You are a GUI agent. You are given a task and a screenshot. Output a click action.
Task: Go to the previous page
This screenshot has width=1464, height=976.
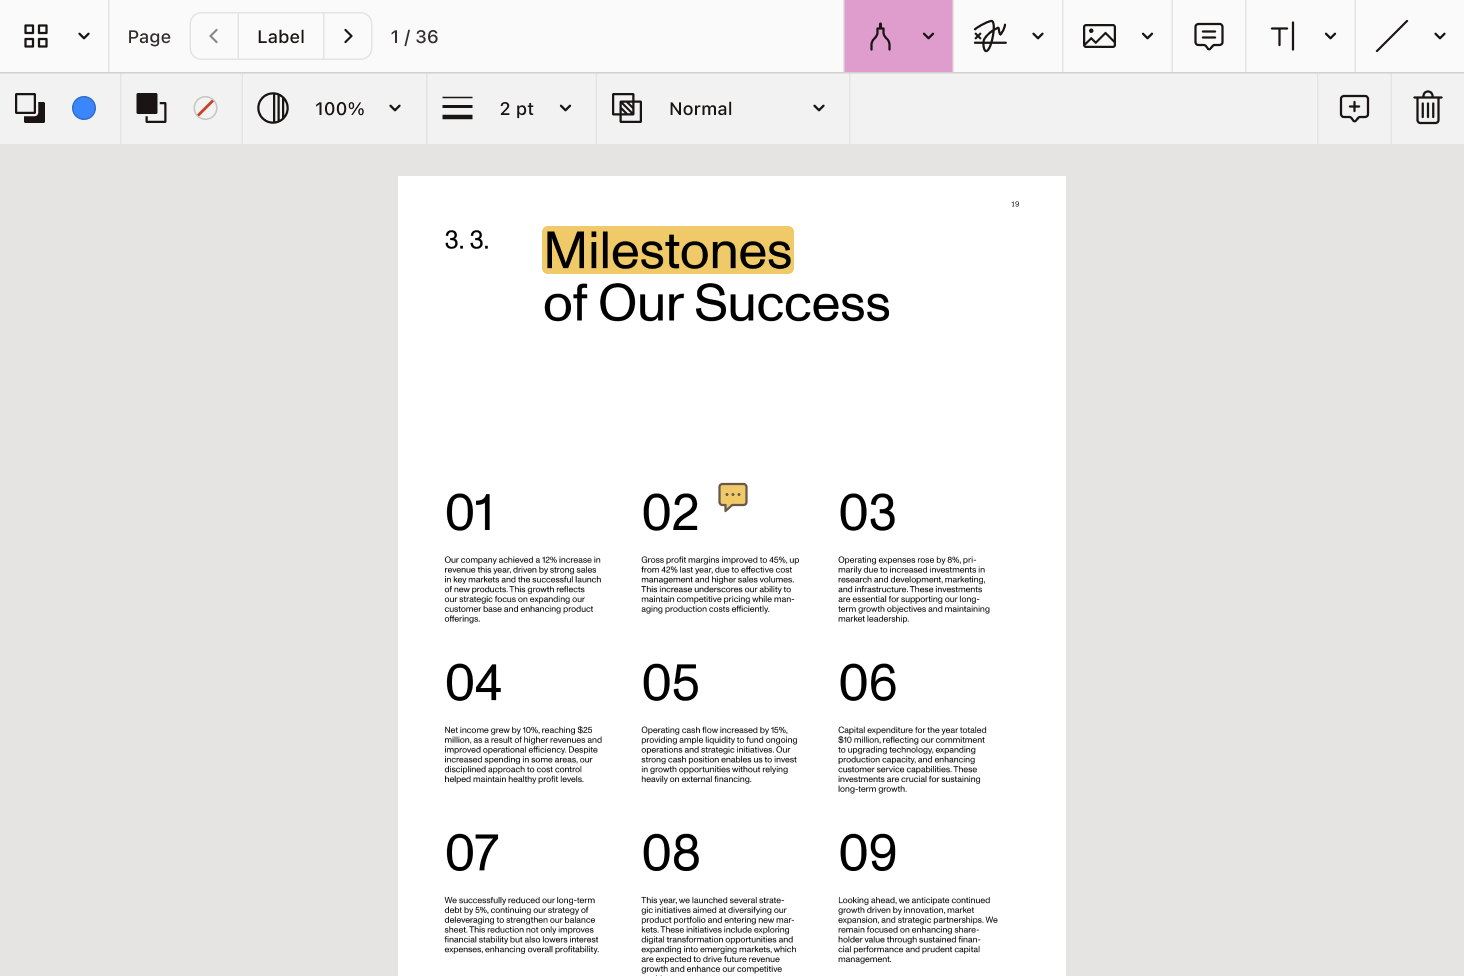click(x=213, y=36)
